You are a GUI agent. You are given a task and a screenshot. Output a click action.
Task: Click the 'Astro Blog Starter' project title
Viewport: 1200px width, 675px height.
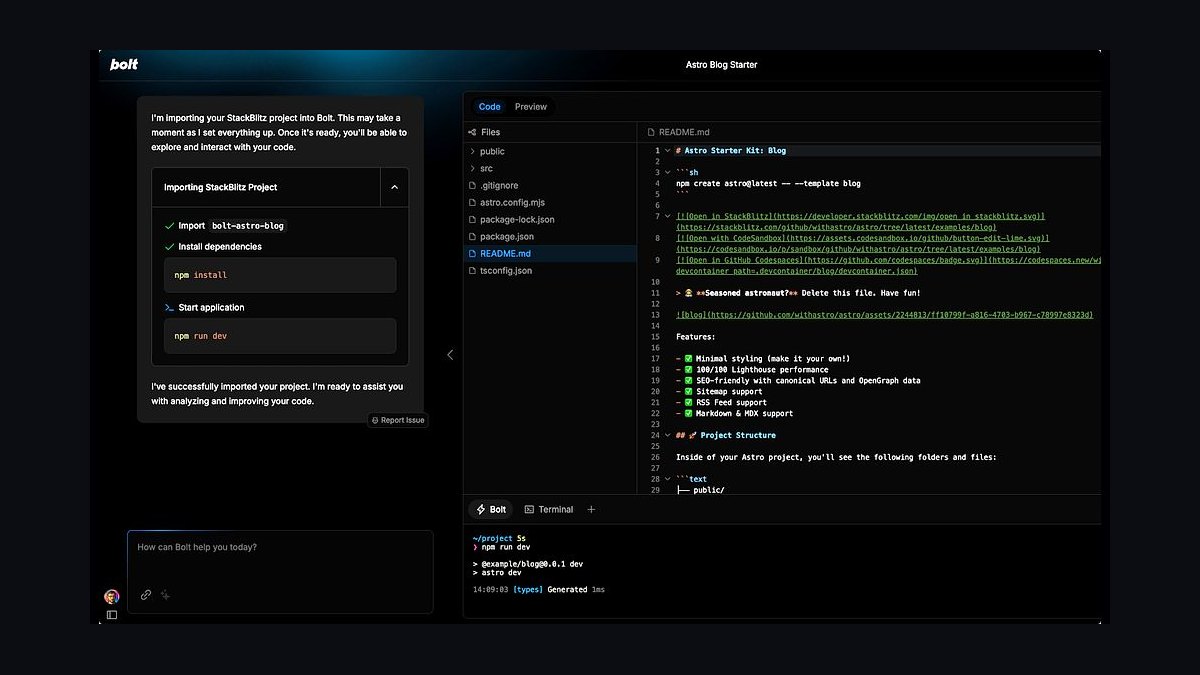[722, 65]
